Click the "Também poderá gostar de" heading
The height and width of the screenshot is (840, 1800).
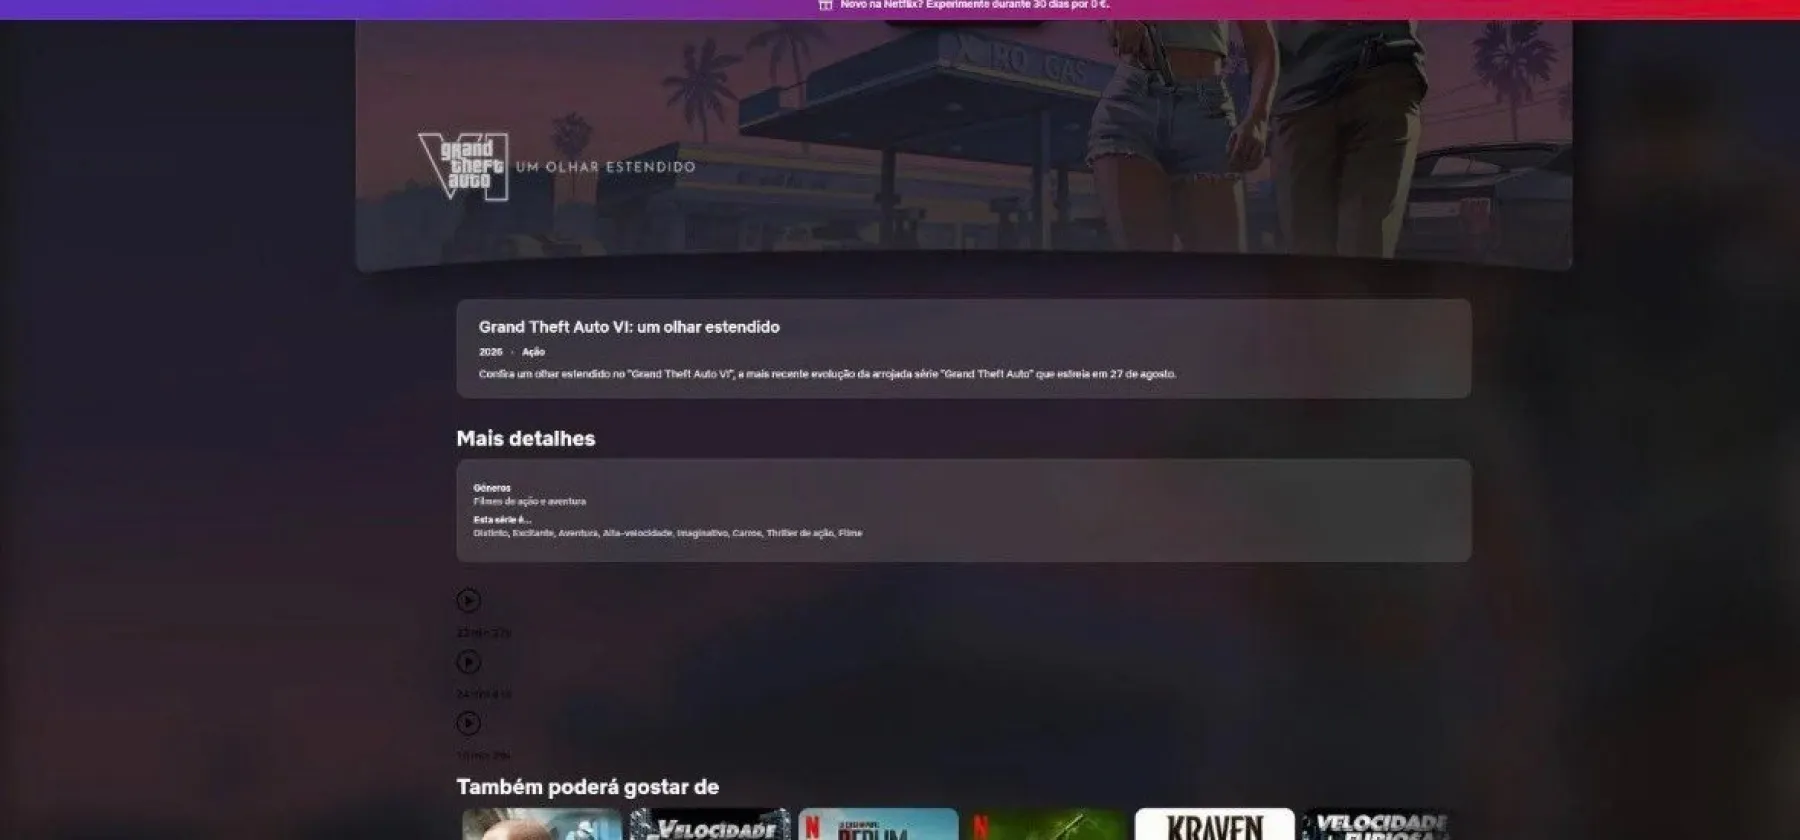(587, 787)
